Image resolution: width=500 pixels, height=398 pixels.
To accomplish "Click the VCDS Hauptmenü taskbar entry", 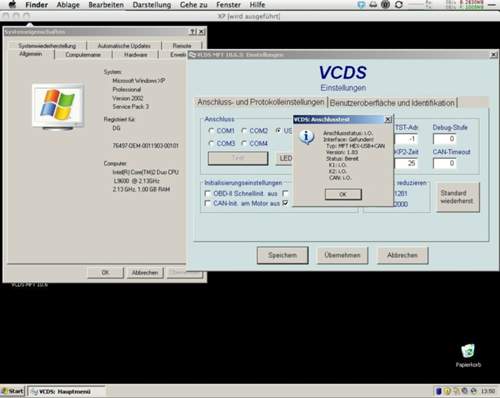I will [66, 391].
